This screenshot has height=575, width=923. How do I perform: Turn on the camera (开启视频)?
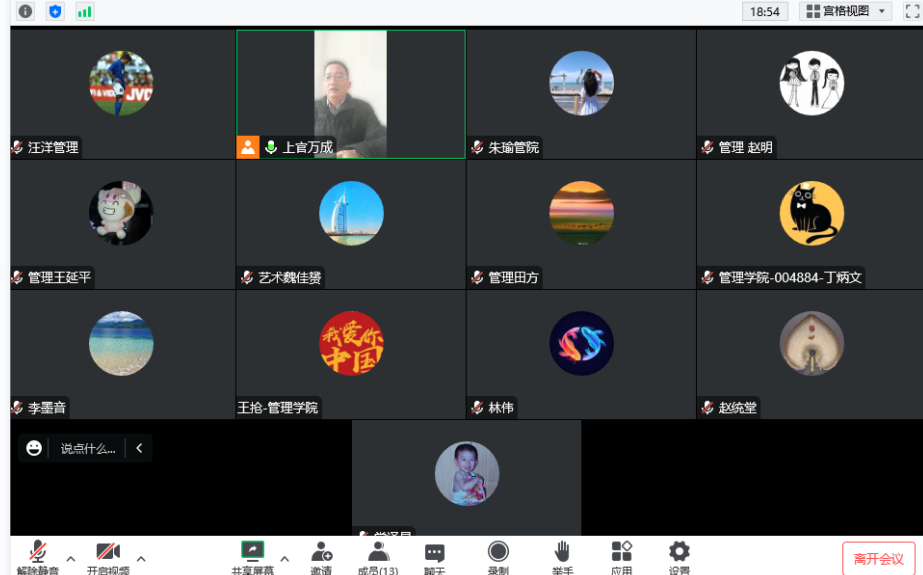coord(108,554)
